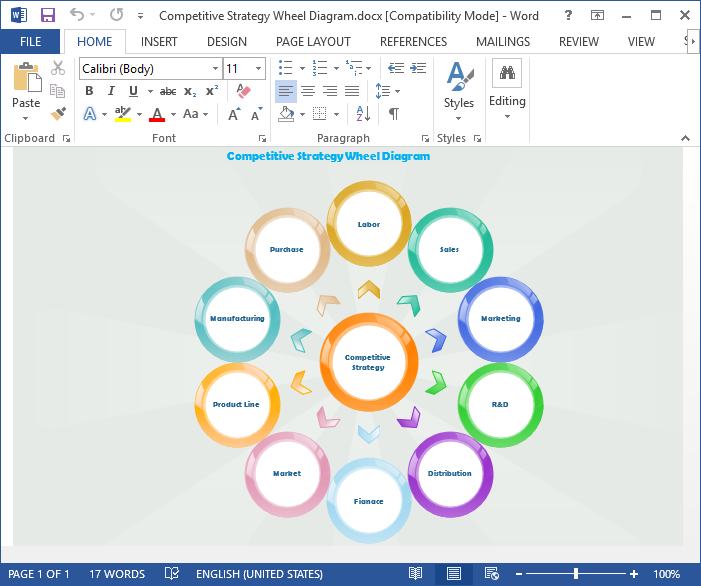This screenshot has height=586, width=701.
Task: Select the orange Competitive Strategy center circle
Action: point(368,362)
